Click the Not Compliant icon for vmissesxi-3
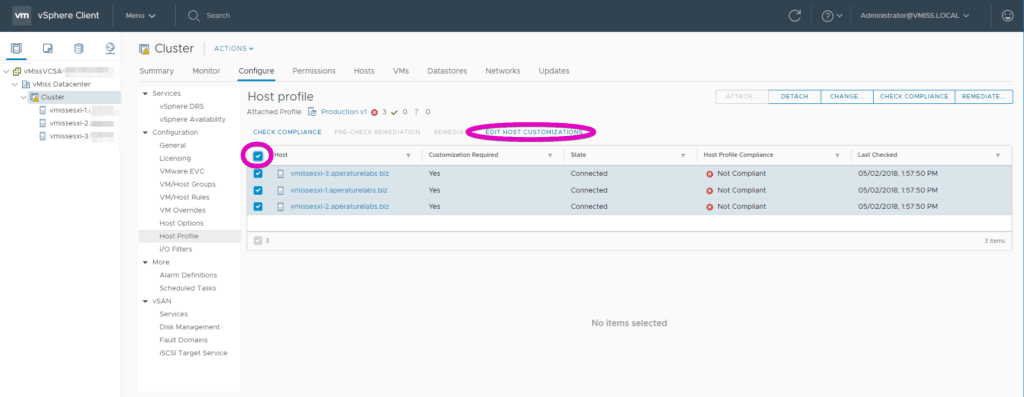This screenshot has width=1024, height=397. (709, 174)
